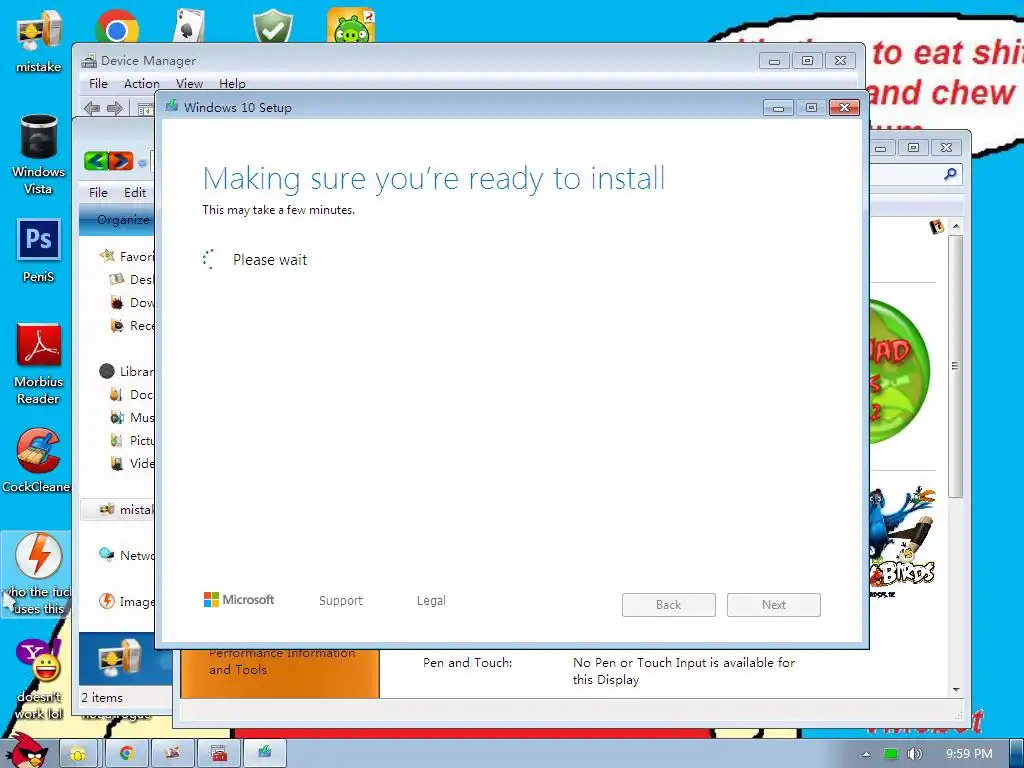
Task: Click Device Manager forward arrow icon
Action: (x=114, y=108)
